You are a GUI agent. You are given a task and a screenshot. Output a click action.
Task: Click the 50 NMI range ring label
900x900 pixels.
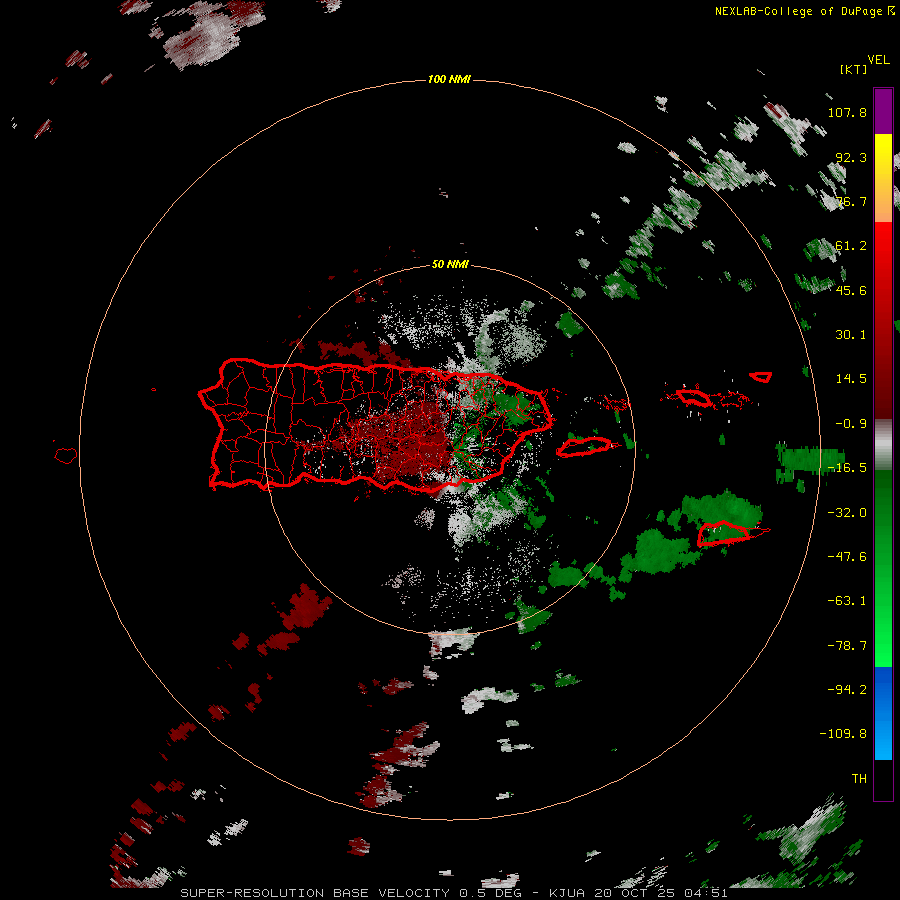(450, 264)
